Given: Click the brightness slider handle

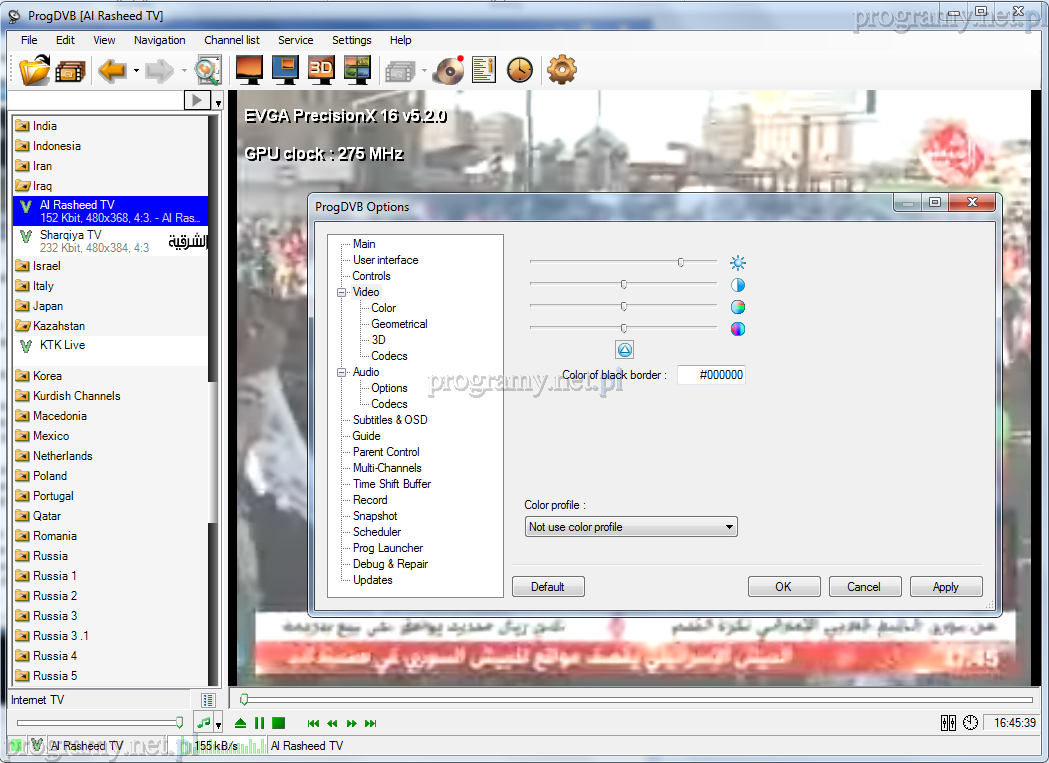Looking at the screenshot, I should coord(680,262).
